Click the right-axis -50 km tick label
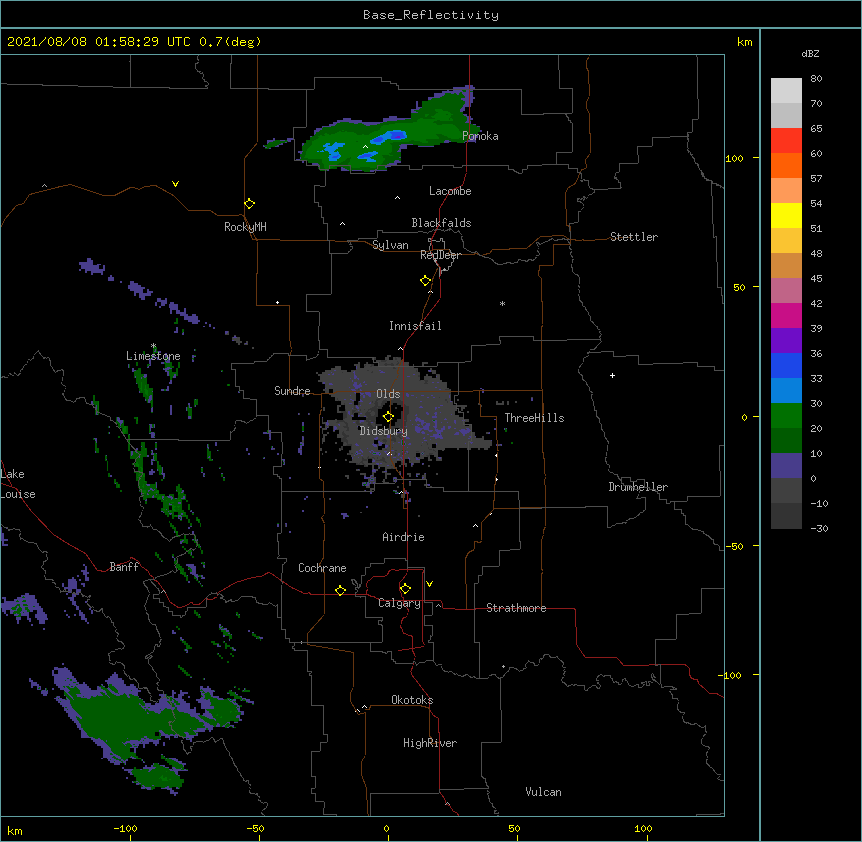 pos(734,546)
